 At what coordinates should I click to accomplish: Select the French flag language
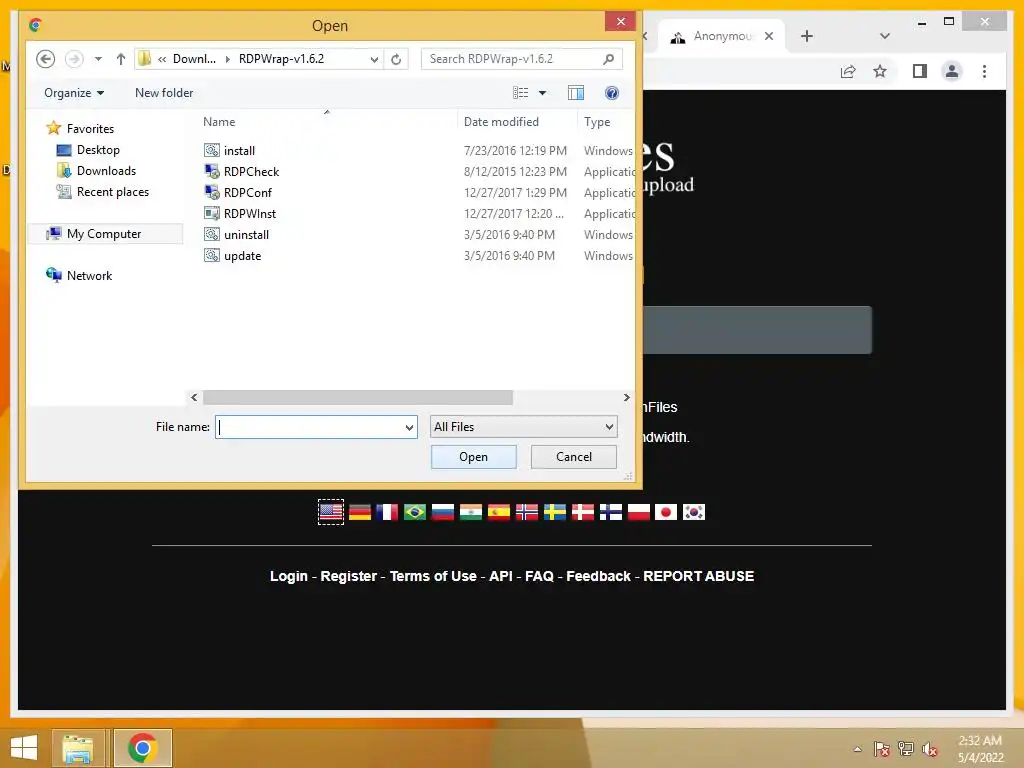[387, 512]
